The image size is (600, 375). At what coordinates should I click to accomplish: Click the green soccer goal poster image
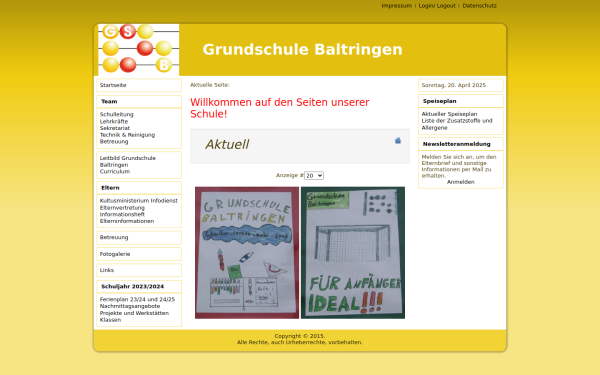353,253
